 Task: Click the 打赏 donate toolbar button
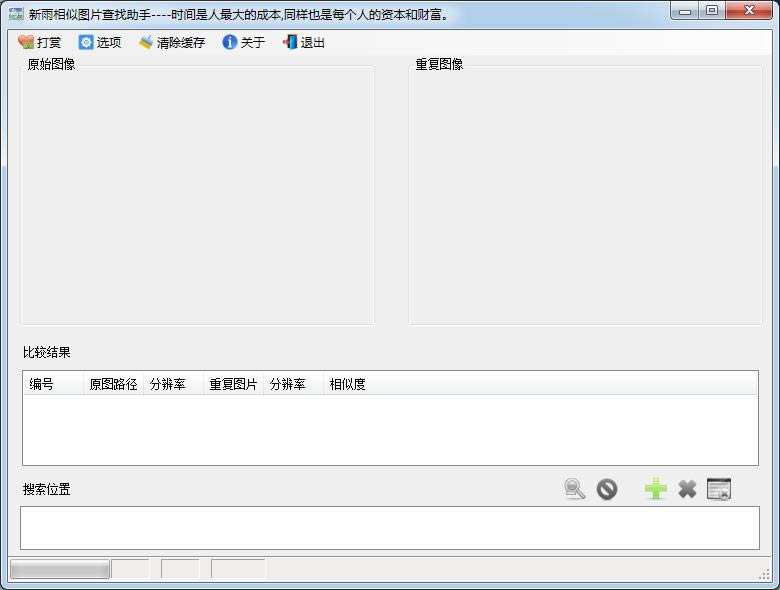(x=39, y=42)
